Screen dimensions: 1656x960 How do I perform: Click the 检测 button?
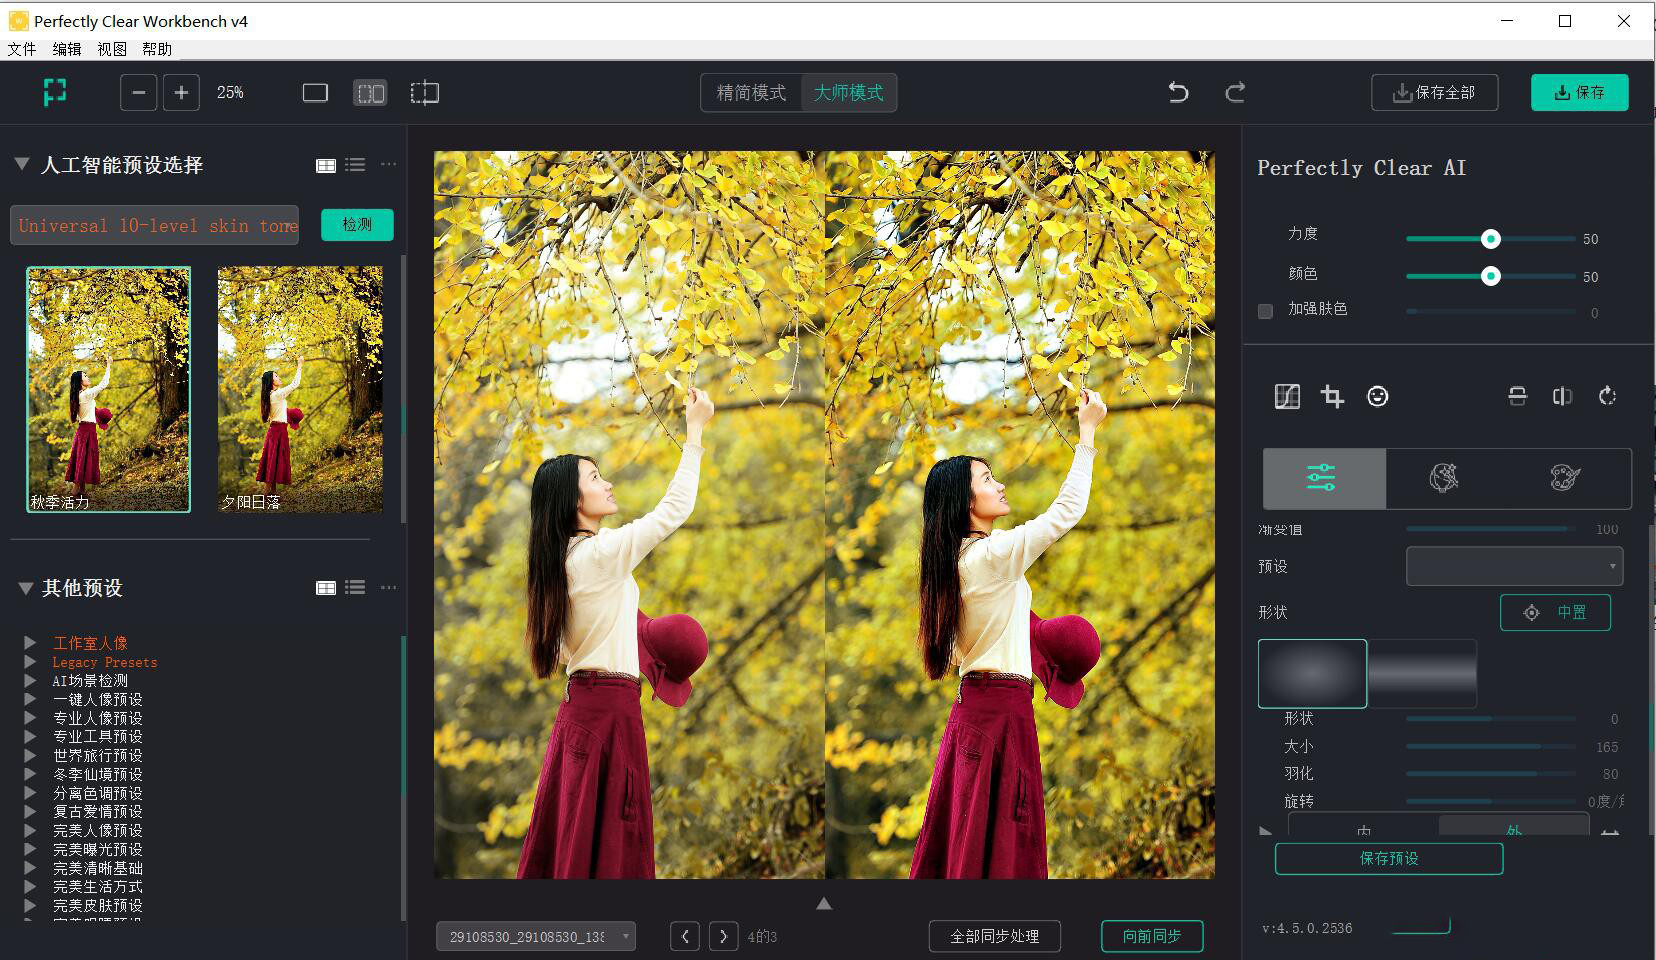pos(356,225)
